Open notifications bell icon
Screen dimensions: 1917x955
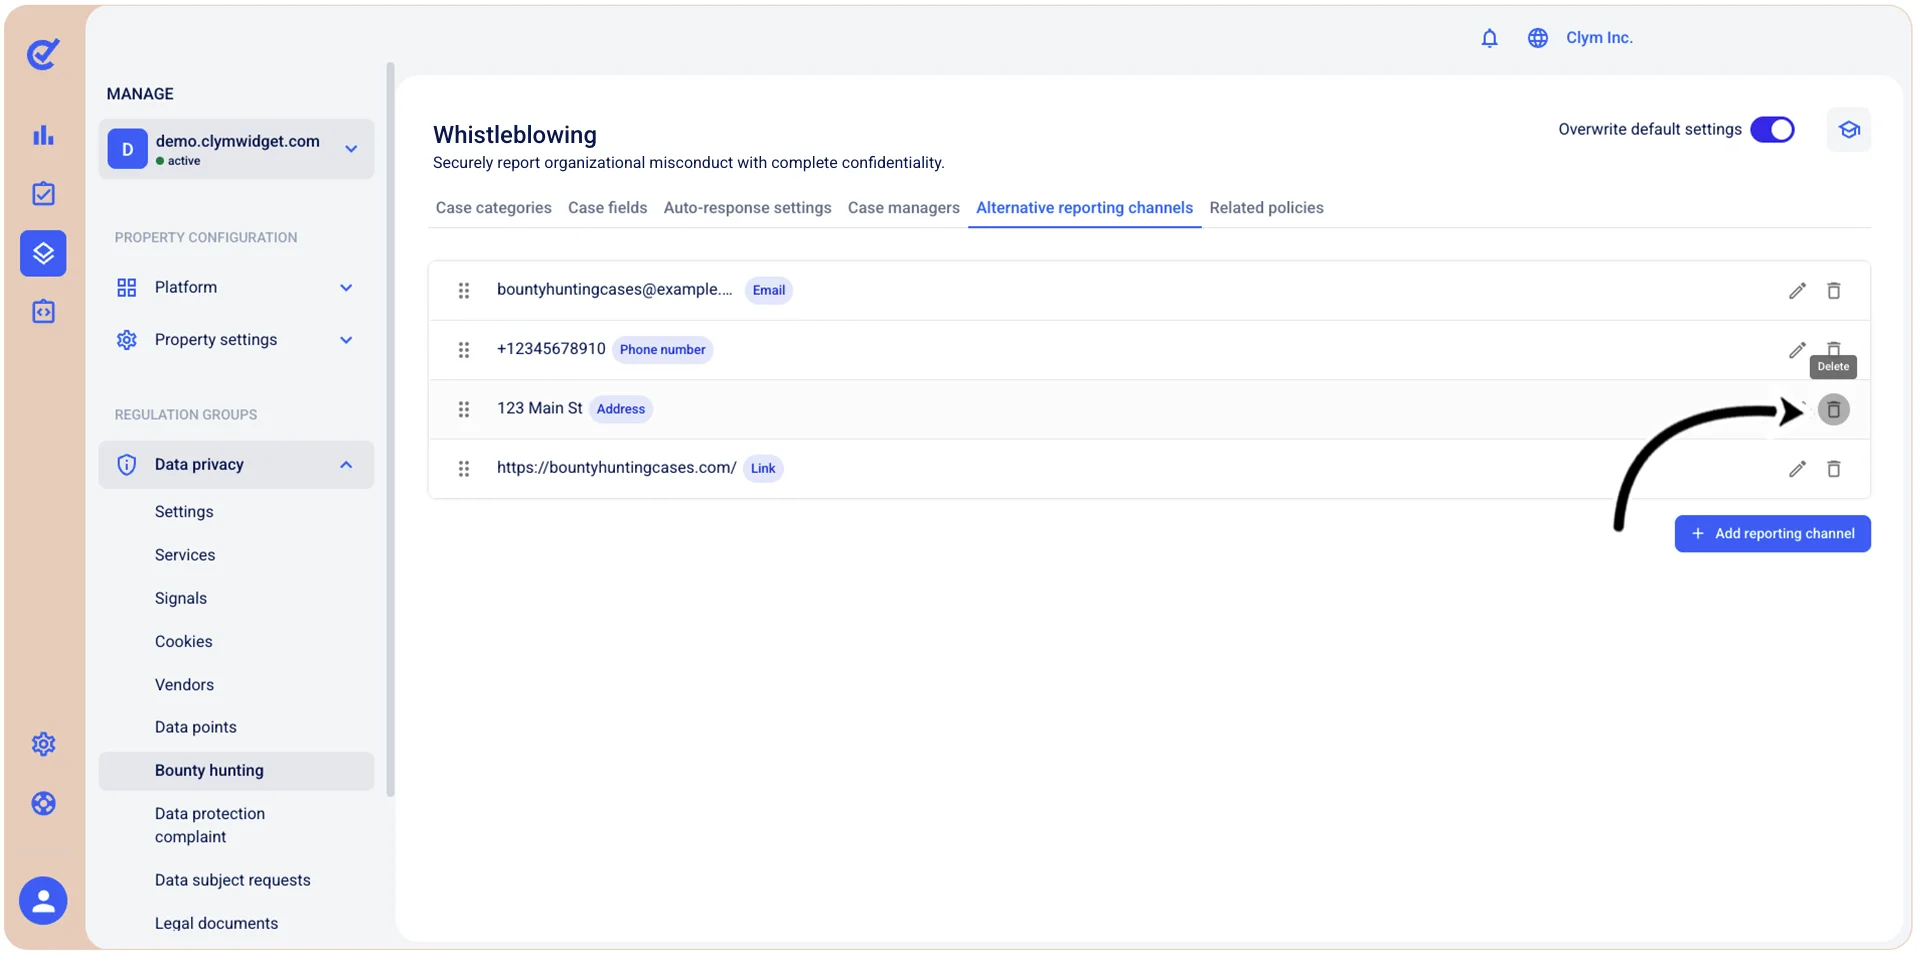pos(1489,38)
